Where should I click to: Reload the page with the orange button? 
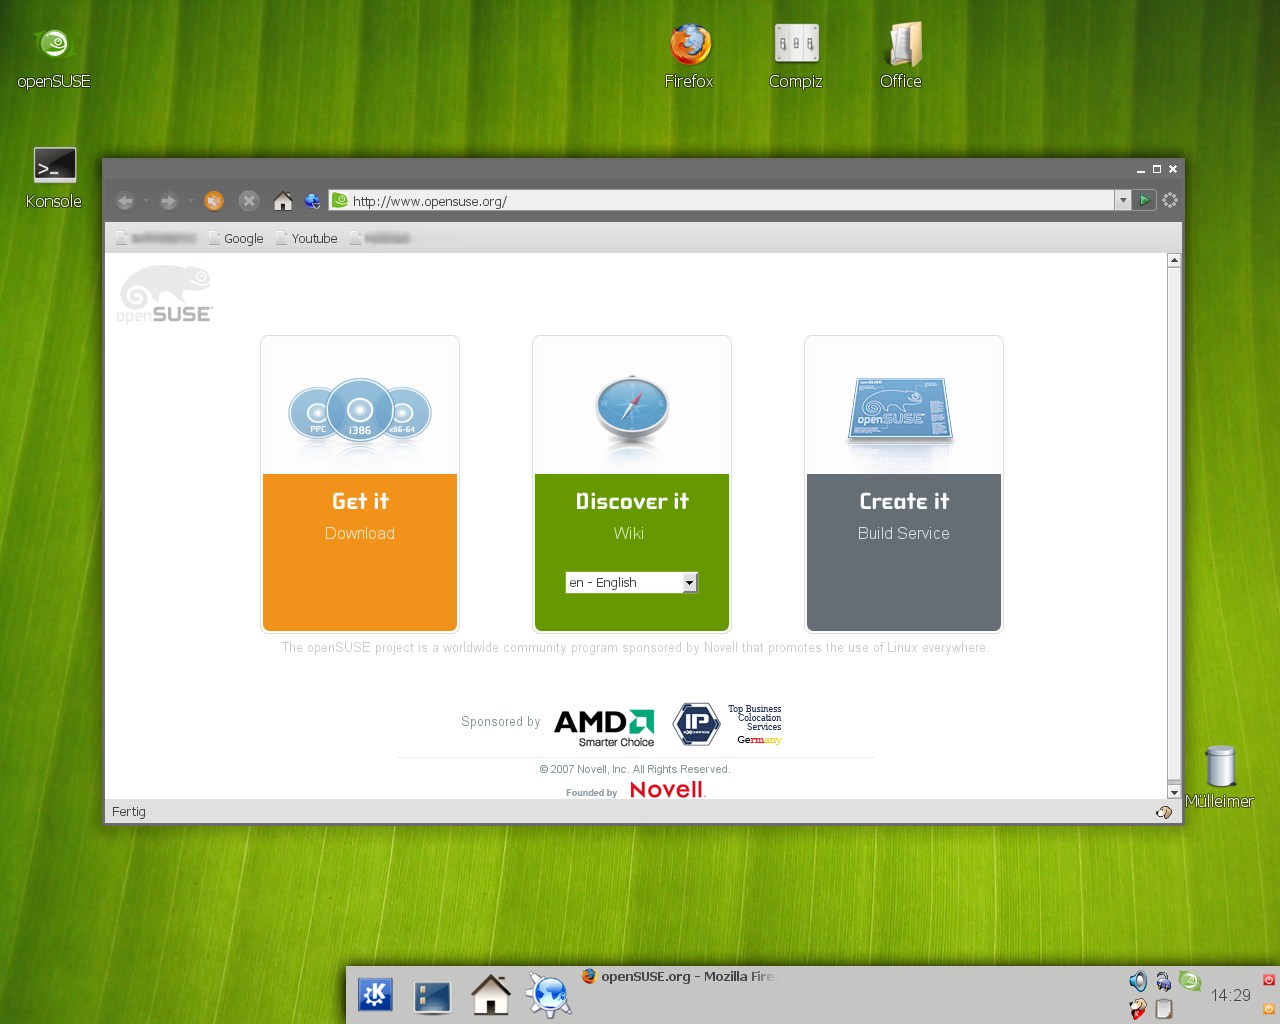tap(214, 201)
